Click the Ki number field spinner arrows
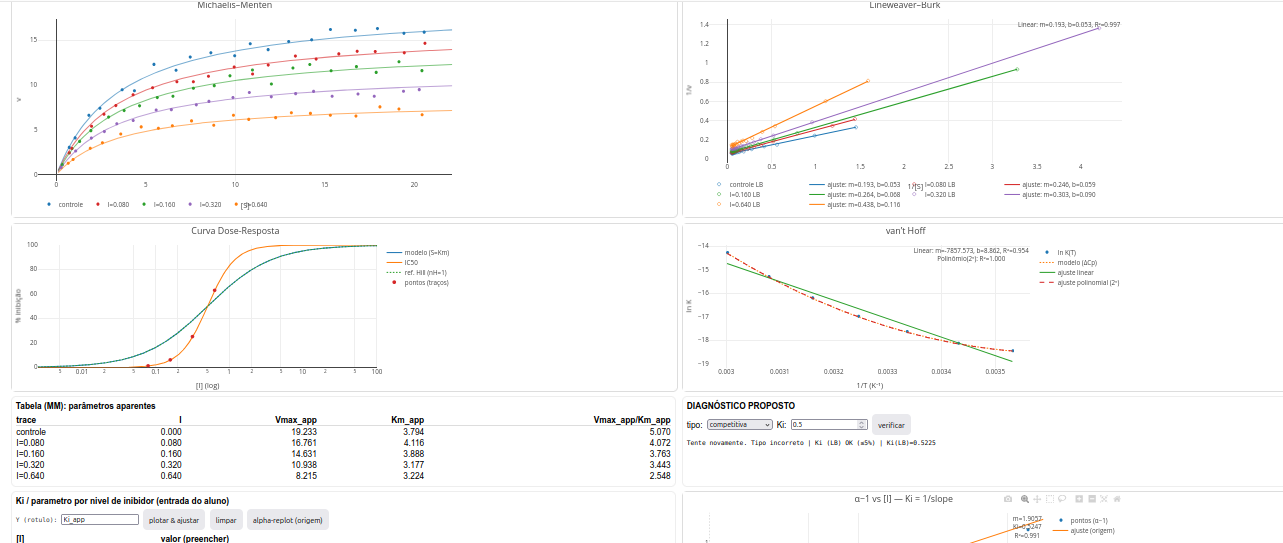This screenshot has height=543, width=1283. click(x=861, y=425)
